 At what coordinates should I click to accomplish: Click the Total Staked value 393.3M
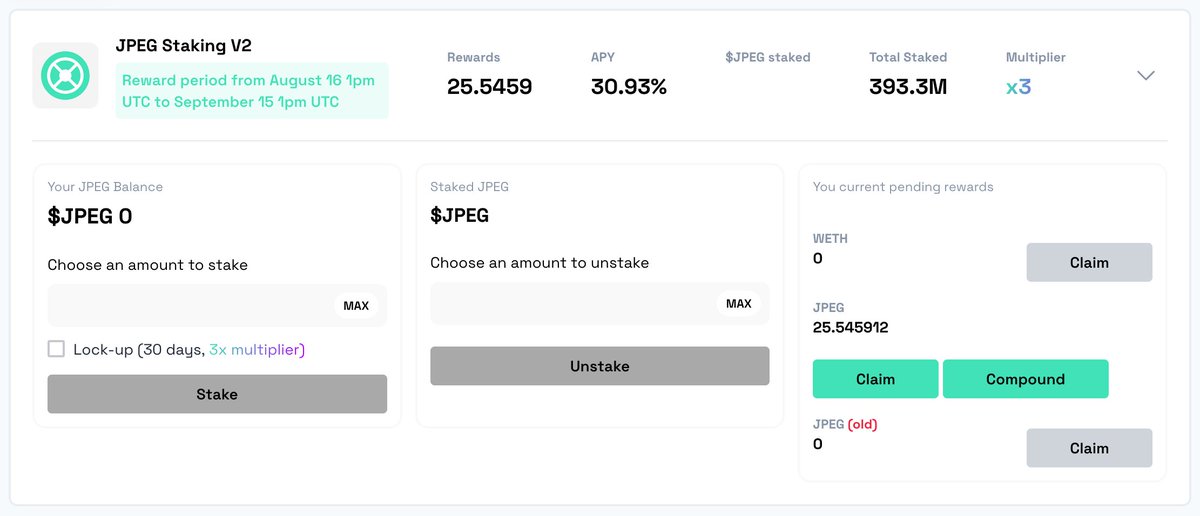coord(909,87)
